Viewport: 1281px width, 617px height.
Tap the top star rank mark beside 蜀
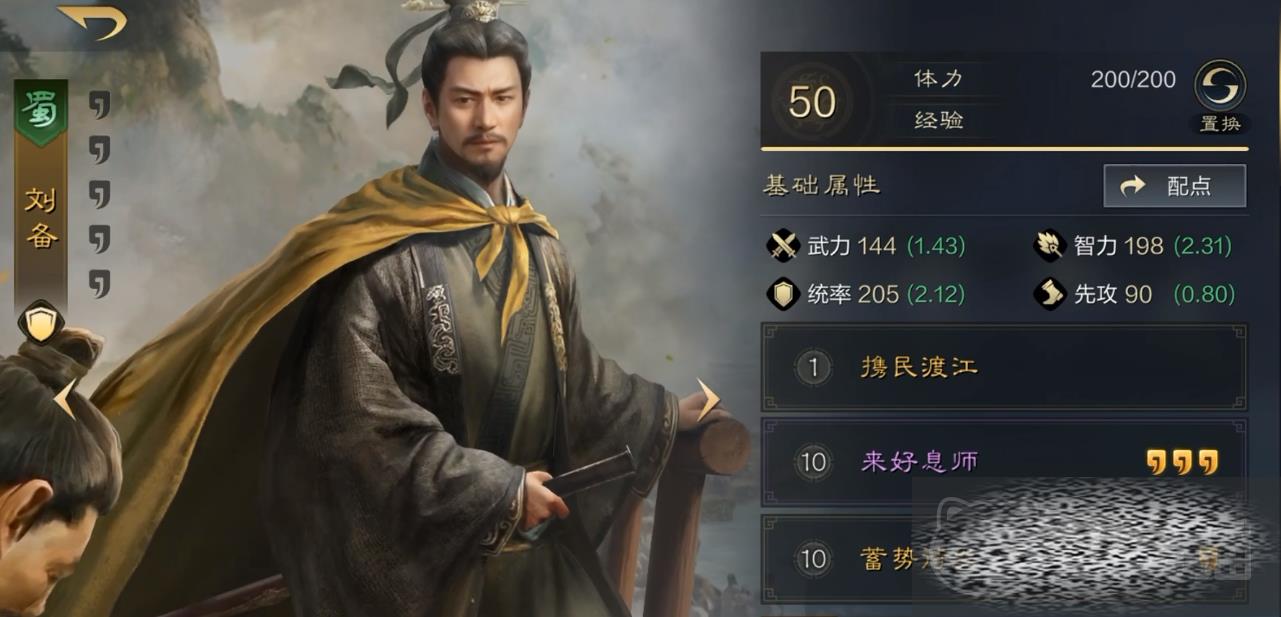coord(99,105)
